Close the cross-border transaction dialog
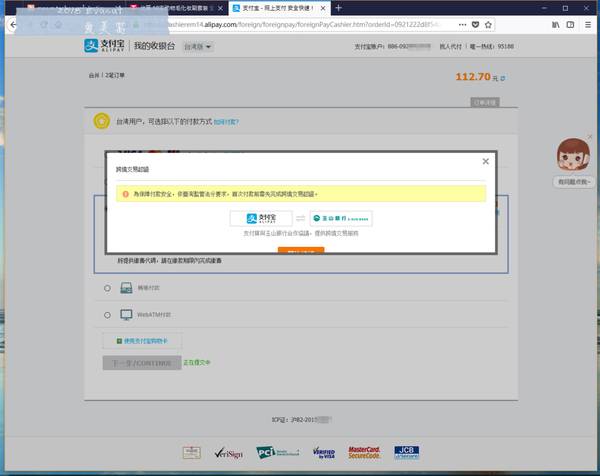The height and width of the screenshot is (476, 600). click(486, 161)
